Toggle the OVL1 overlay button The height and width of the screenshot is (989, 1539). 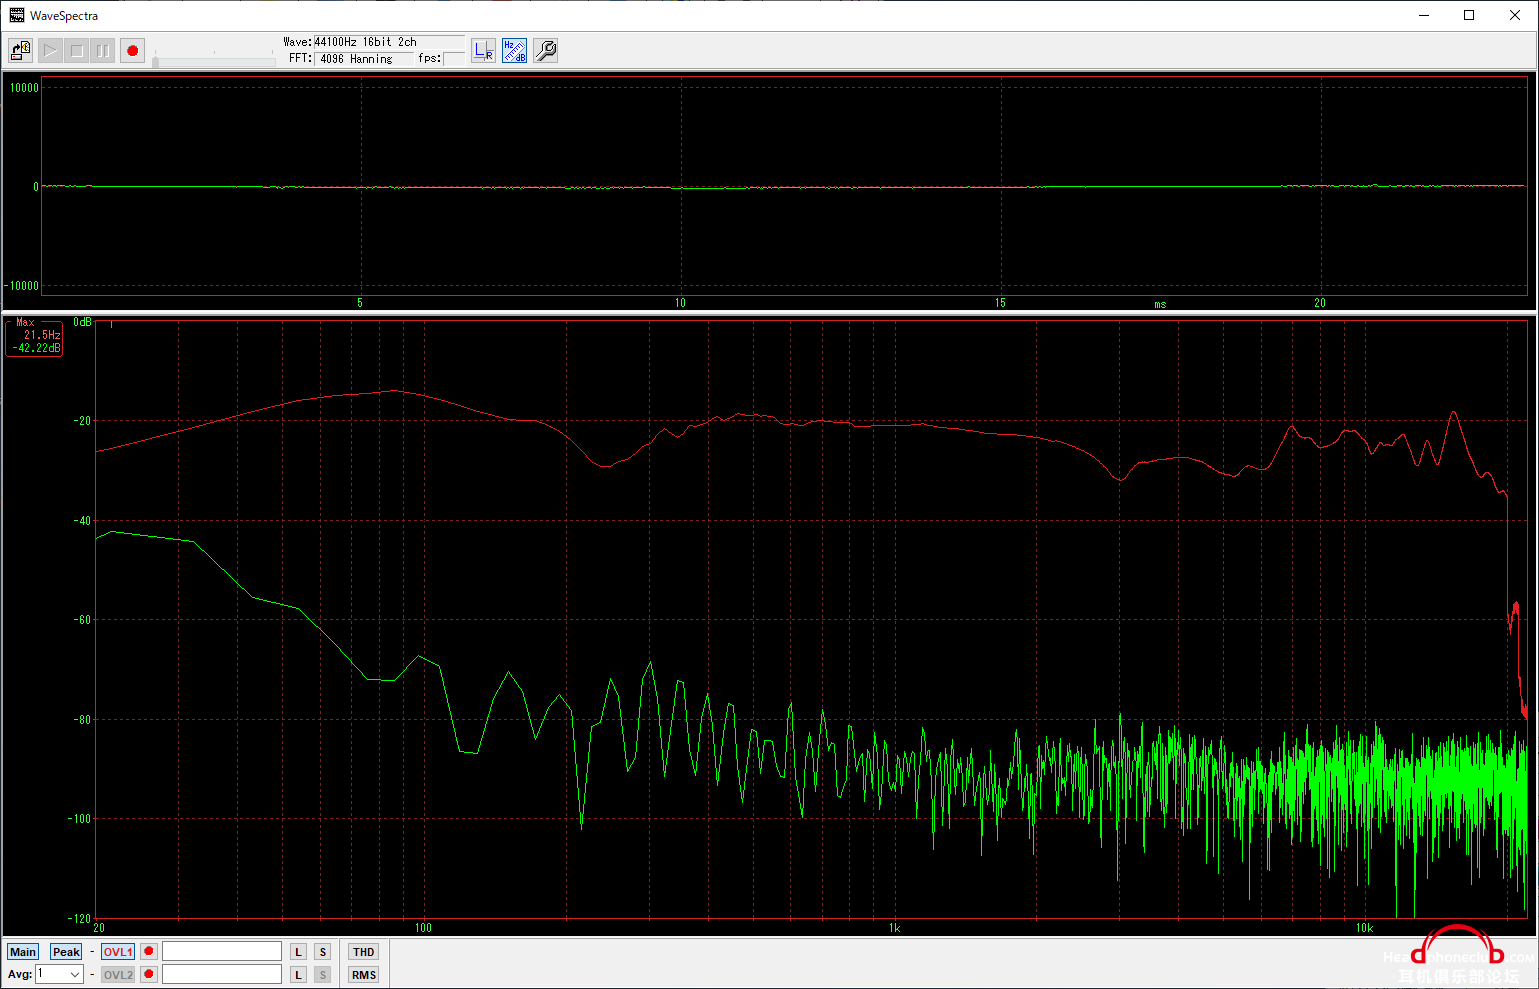pos(118,952)
